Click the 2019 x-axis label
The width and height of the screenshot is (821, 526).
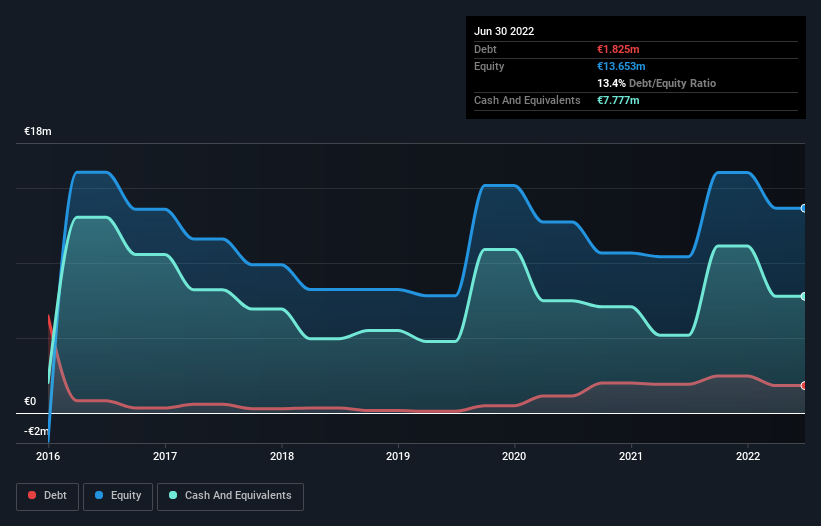point(398,456)
